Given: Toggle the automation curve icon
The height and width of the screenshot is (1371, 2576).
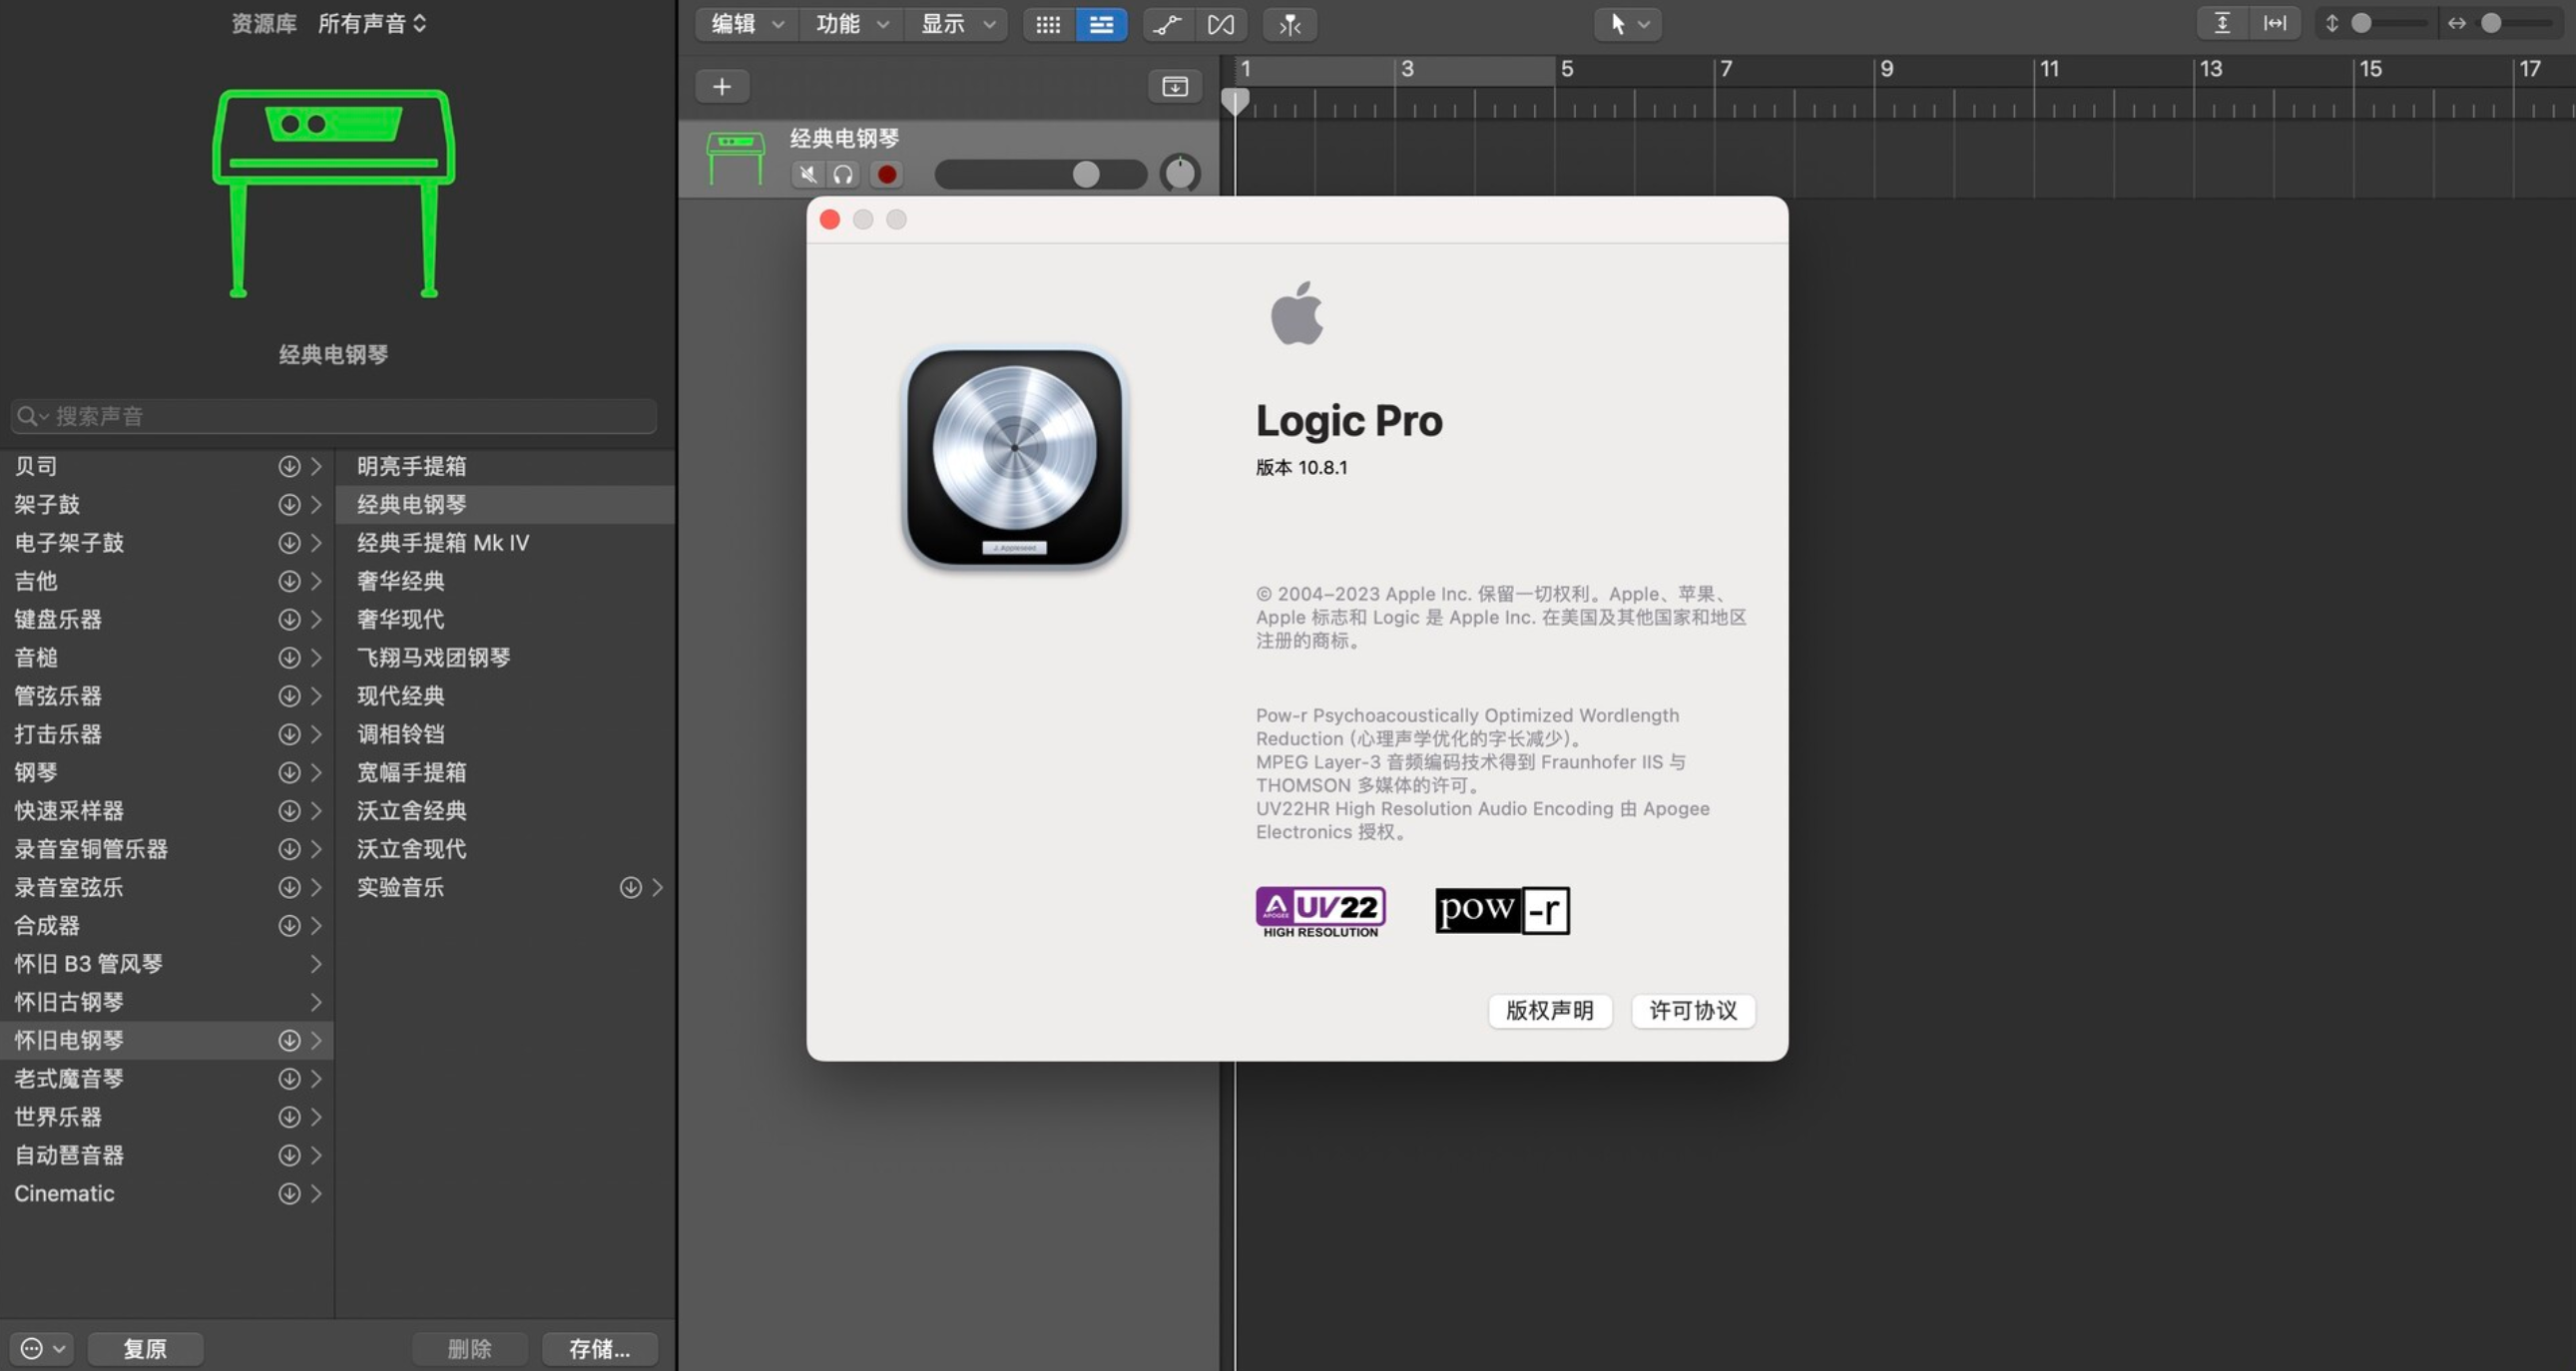Looking at the screenshot, I should pos(1167,24).
